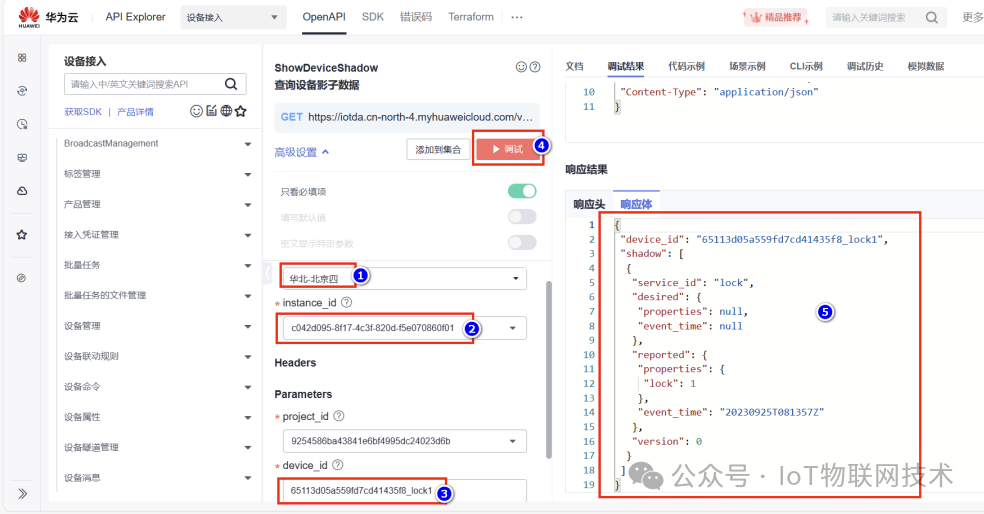Click the 调试 run button
Screen dimensions: 984x514
tap(508, 149)
